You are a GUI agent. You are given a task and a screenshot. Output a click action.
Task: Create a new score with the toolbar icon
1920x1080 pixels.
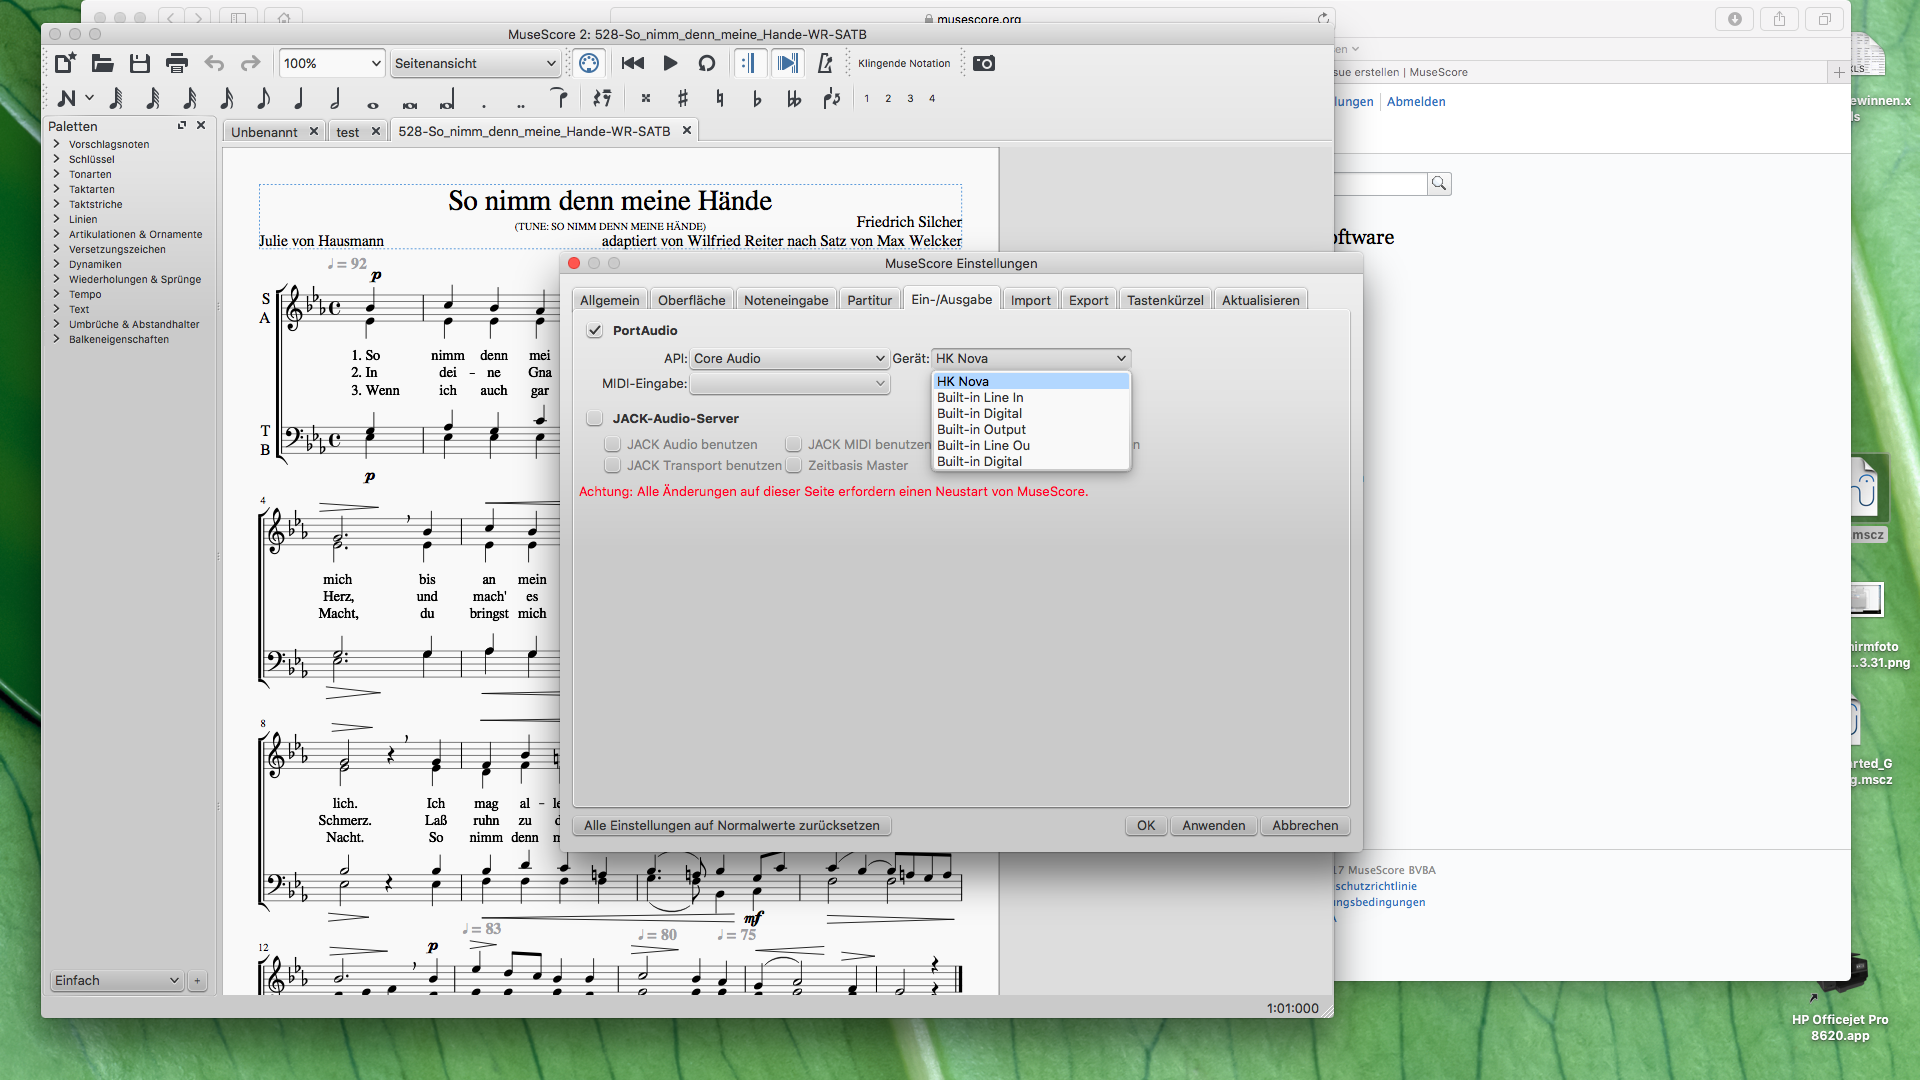[65, 63]
